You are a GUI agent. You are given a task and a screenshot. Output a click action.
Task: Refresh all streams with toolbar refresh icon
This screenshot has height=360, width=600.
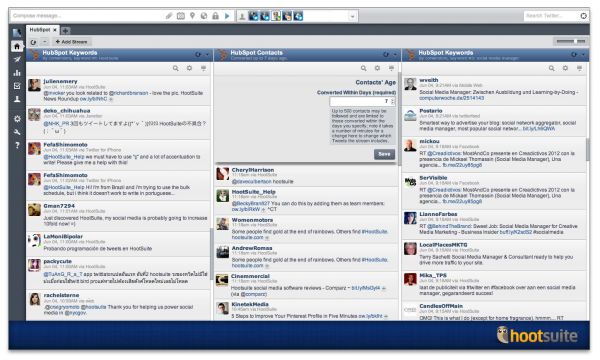tap(33, 42)
